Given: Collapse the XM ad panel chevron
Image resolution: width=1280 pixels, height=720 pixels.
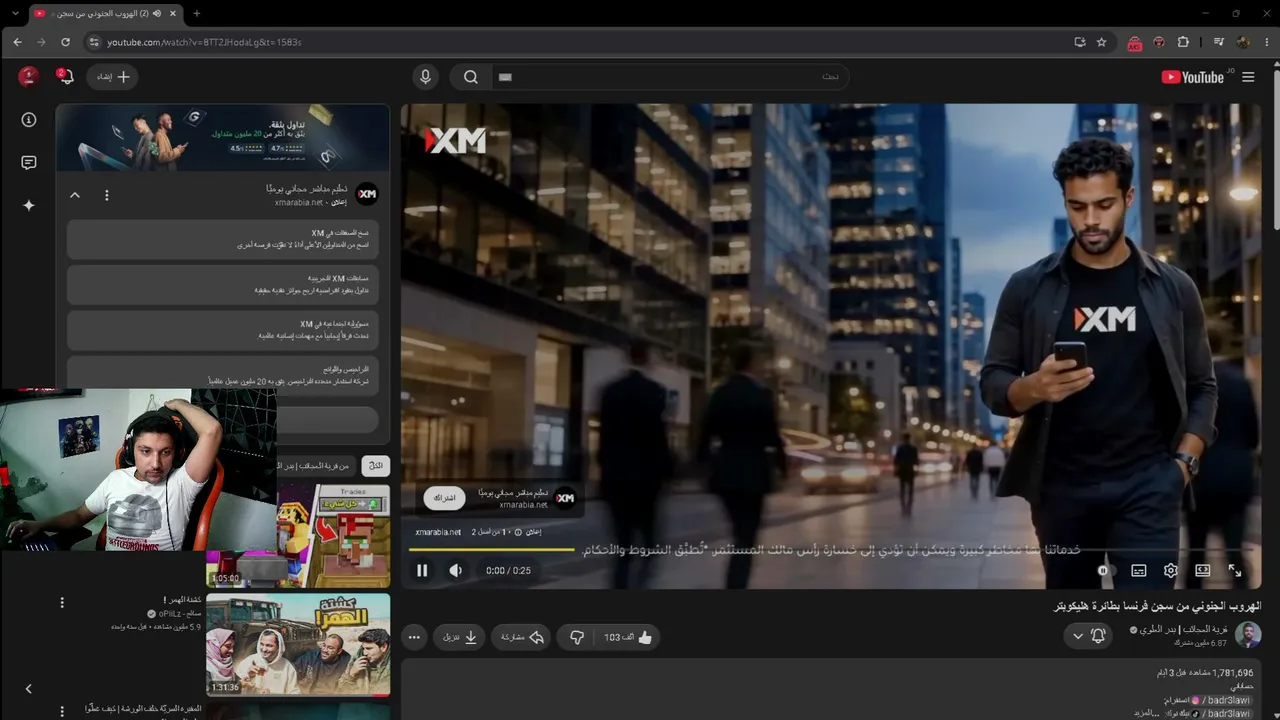Looking at the screenshot, I should click(75, 195).
